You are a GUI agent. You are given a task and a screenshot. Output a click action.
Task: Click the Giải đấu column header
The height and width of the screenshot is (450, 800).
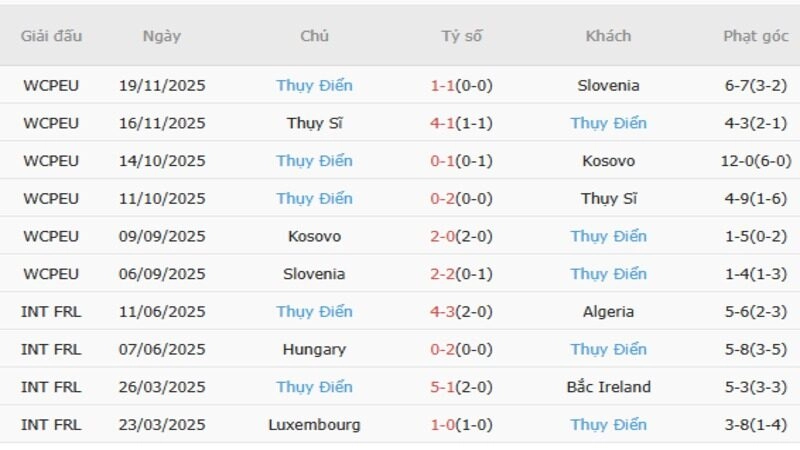coord(51,36)
